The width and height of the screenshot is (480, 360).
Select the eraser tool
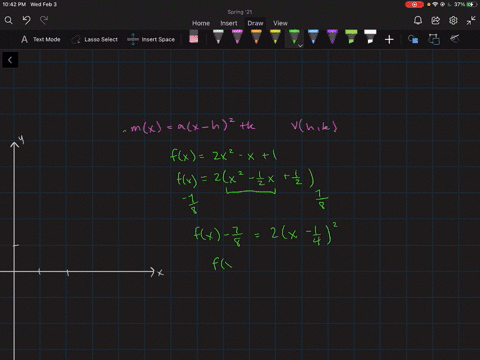point(194,37)
